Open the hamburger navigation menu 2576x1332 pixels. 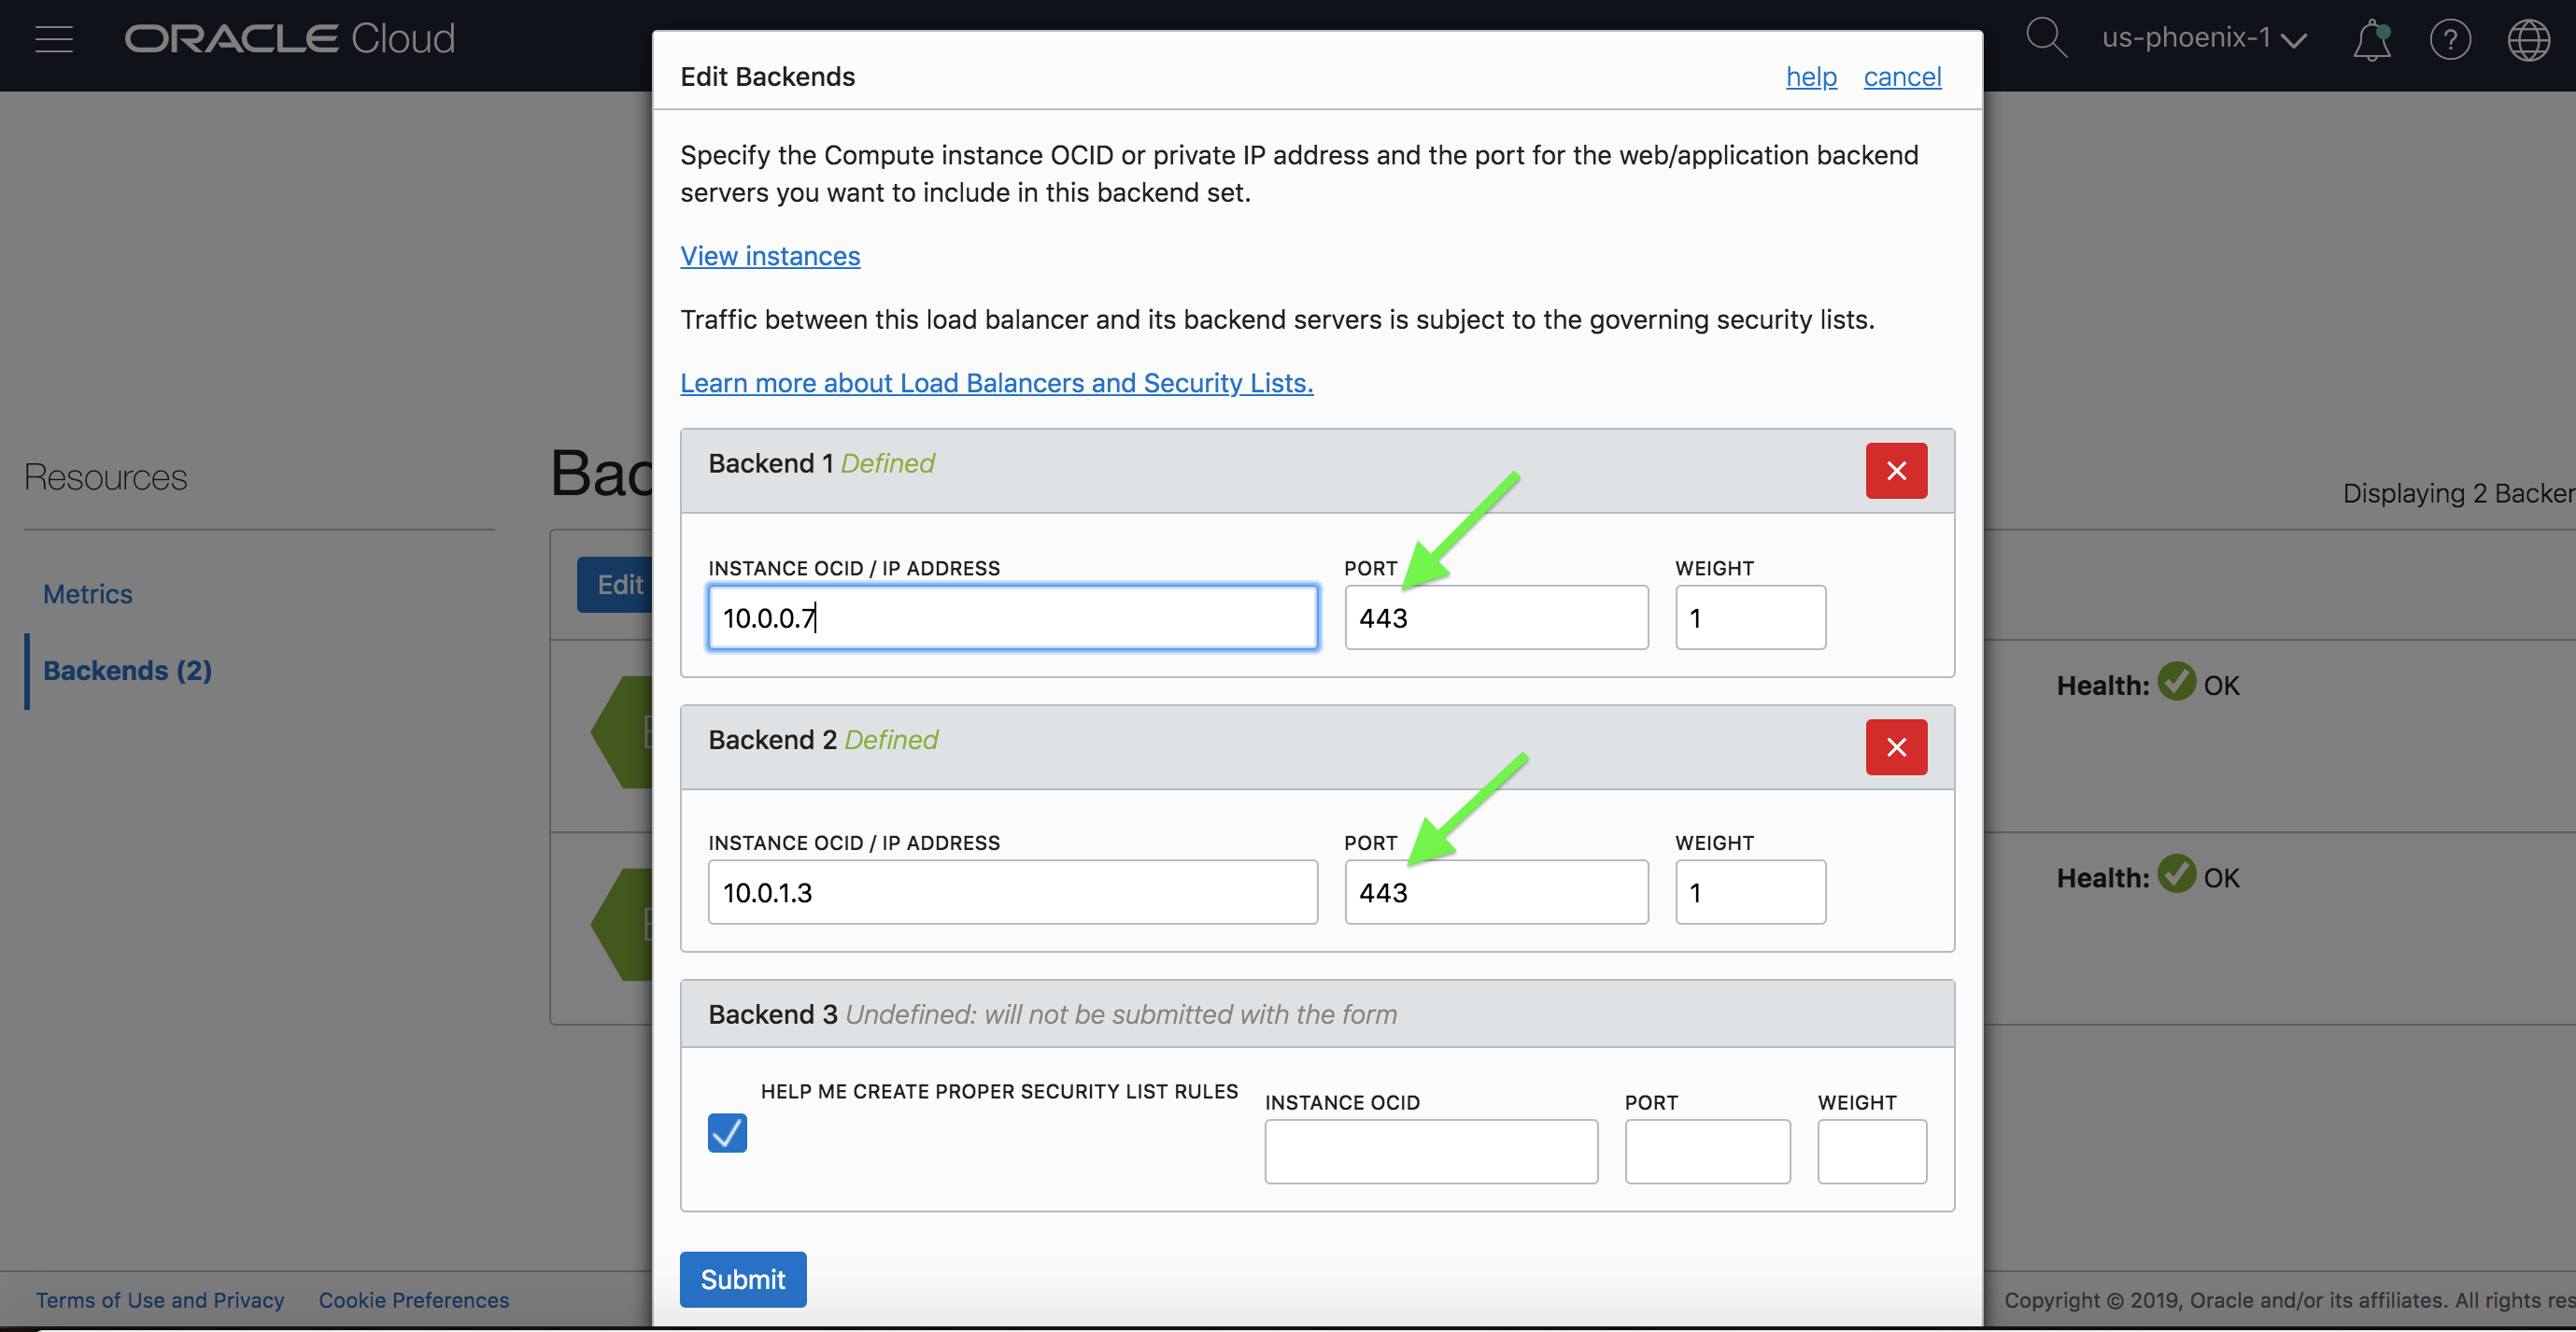coord(54,39)
